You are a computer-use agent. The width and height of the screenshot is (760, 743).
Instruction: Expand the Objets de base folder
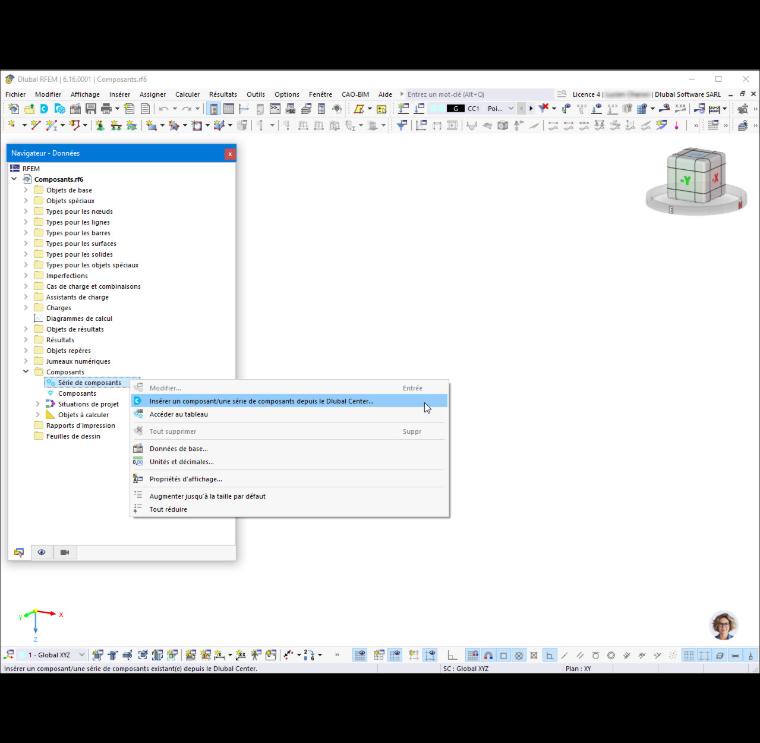pyautogui.click(x=26, y=190)
